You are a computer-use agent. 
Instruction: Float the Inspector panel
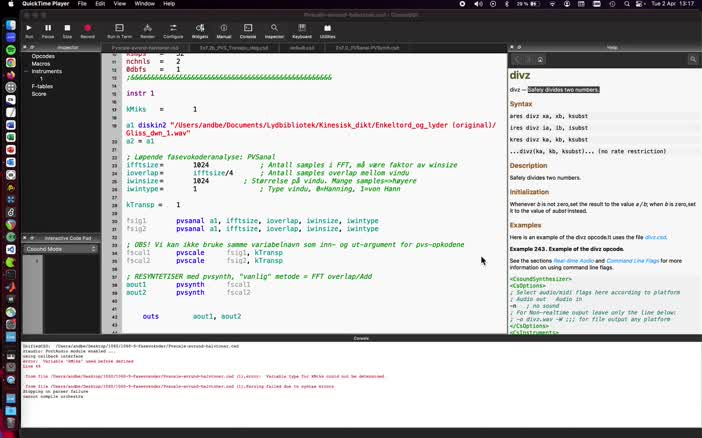(32, 47)
